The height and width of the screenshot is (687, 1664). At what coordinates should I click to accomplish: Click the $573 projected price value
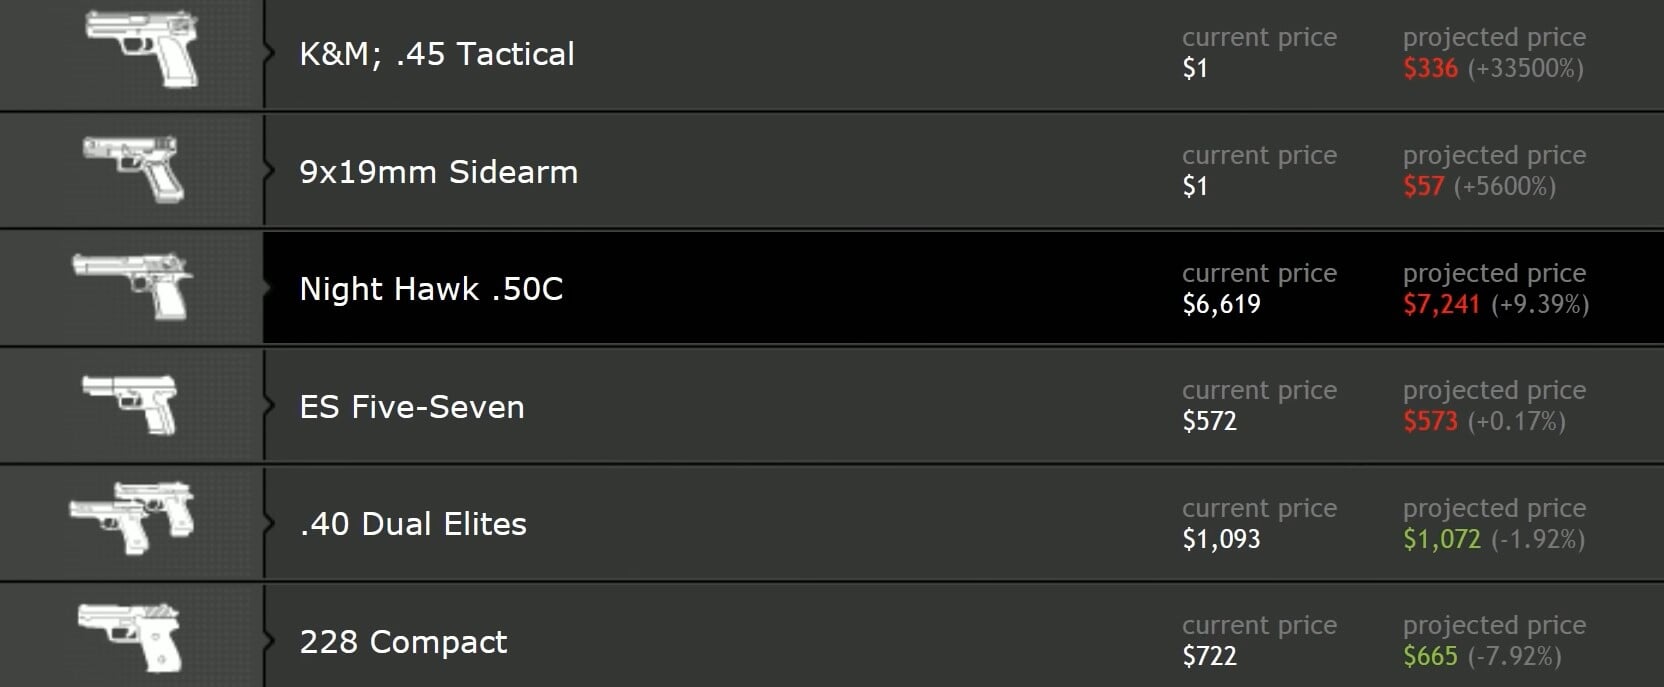coord(1430,421)
